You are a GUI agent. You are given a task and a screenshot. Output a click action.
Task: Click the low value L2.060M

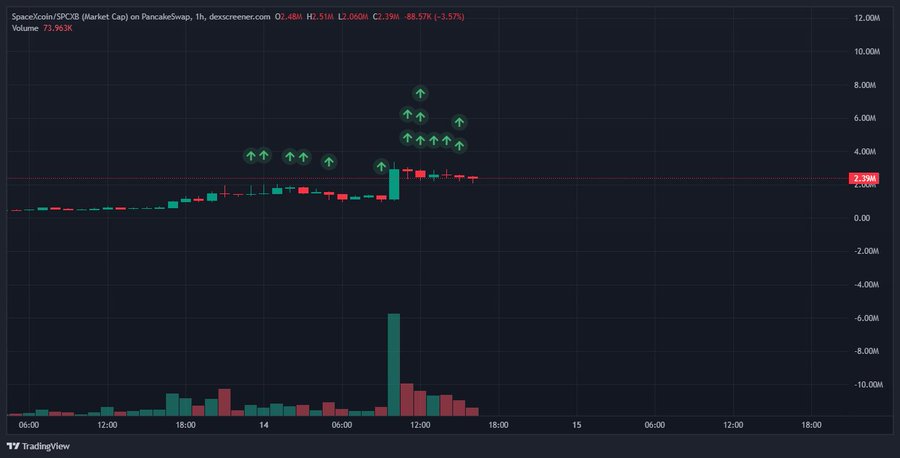pos(353,17)
